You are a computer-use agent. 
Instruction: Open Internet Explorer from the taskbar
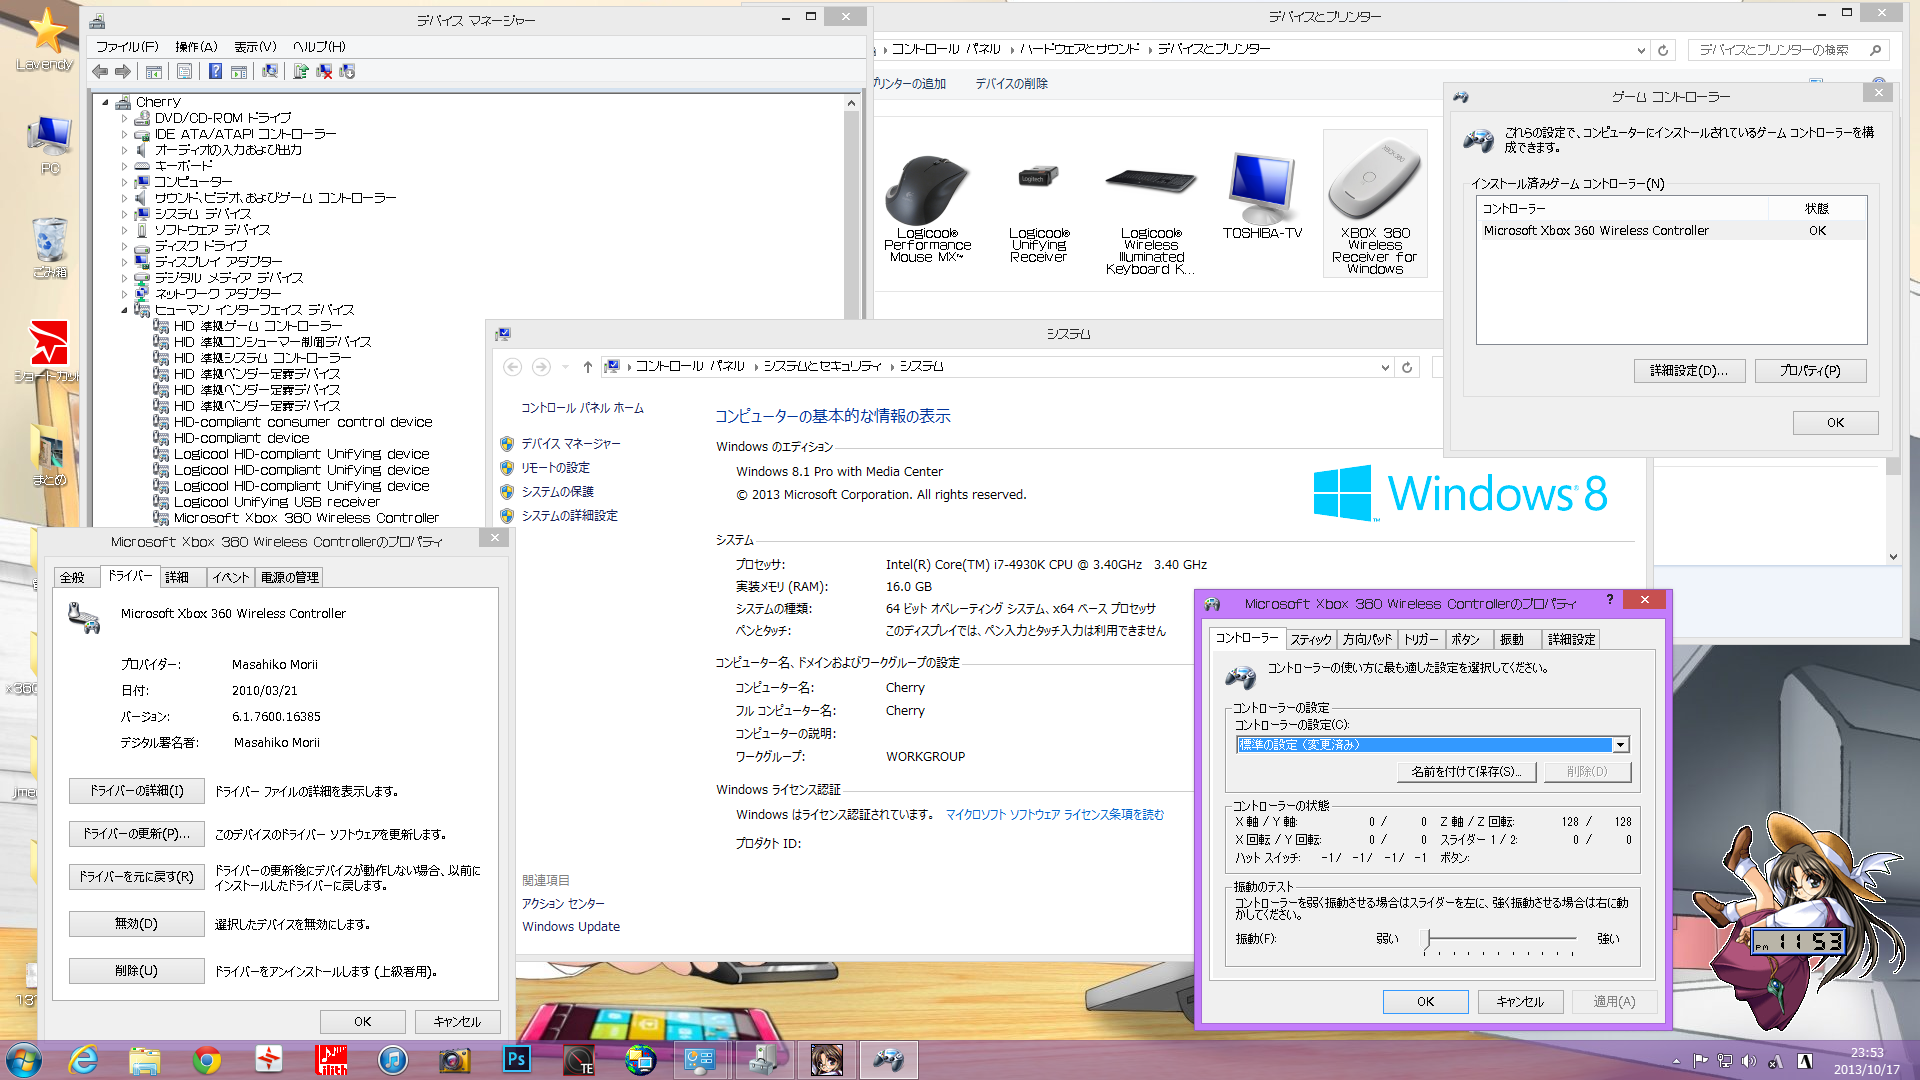tap(83, 1060)
